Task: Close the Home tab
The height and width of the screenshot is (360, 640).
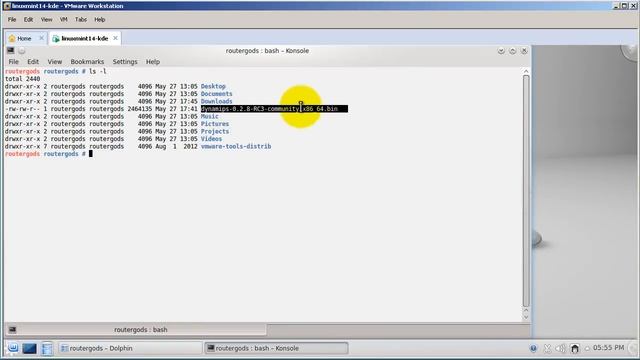Action: pyautogui.click(x=41, y=38)
